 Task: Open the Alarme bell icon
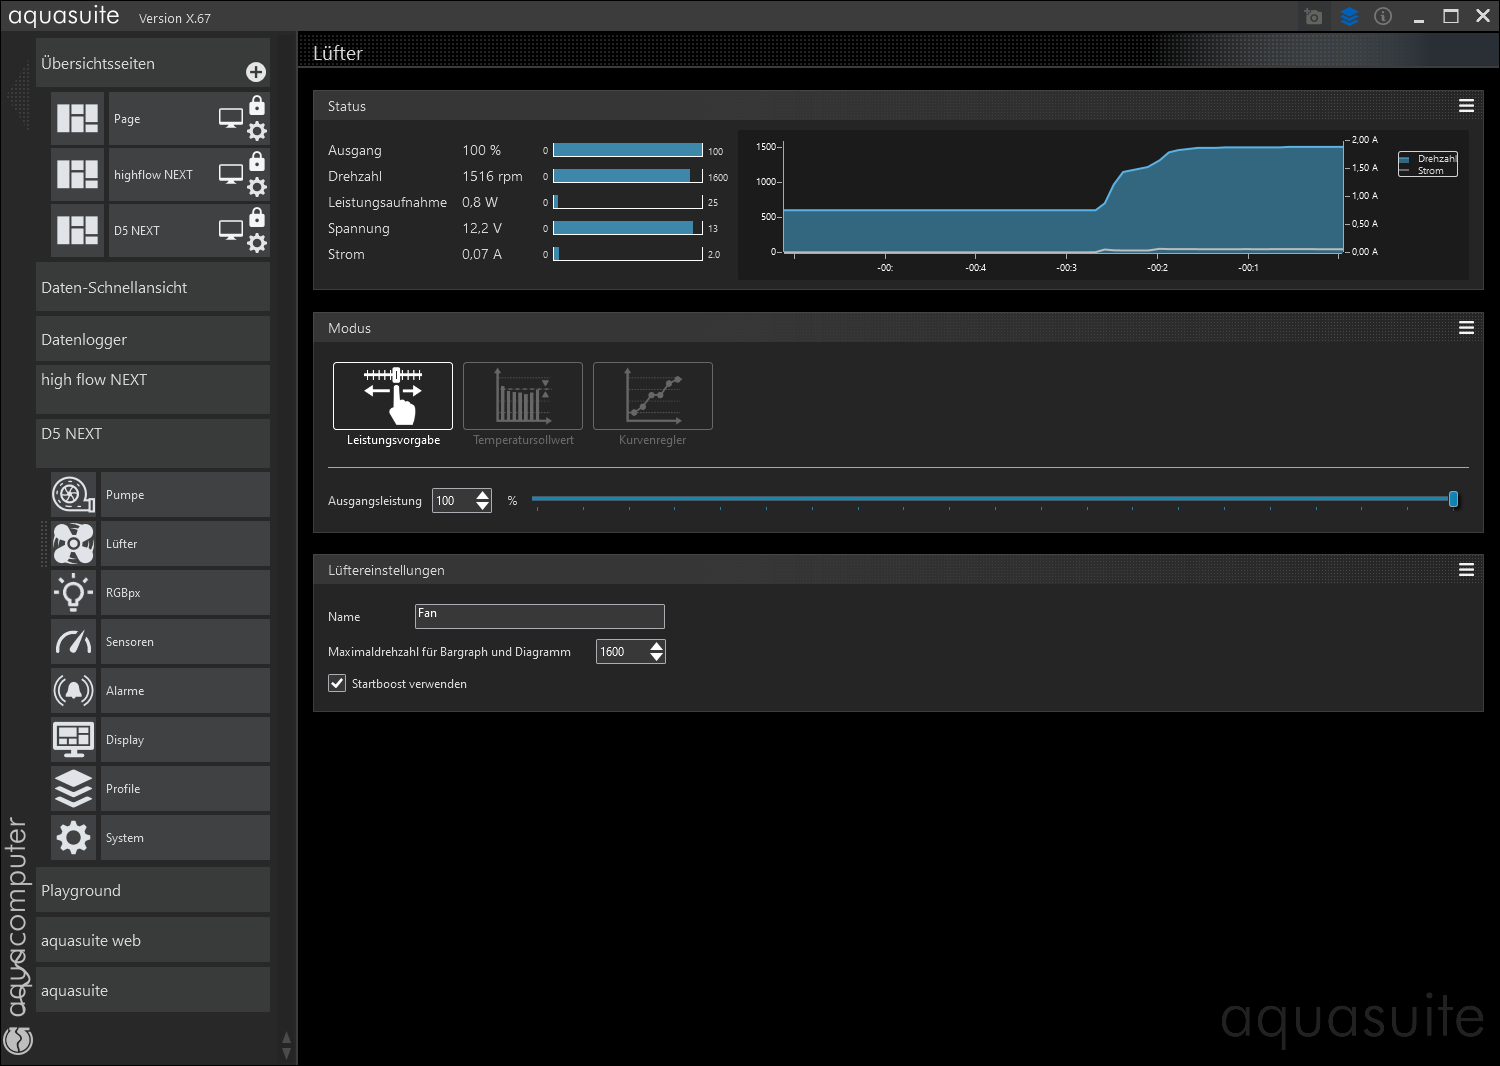[73, 690]
